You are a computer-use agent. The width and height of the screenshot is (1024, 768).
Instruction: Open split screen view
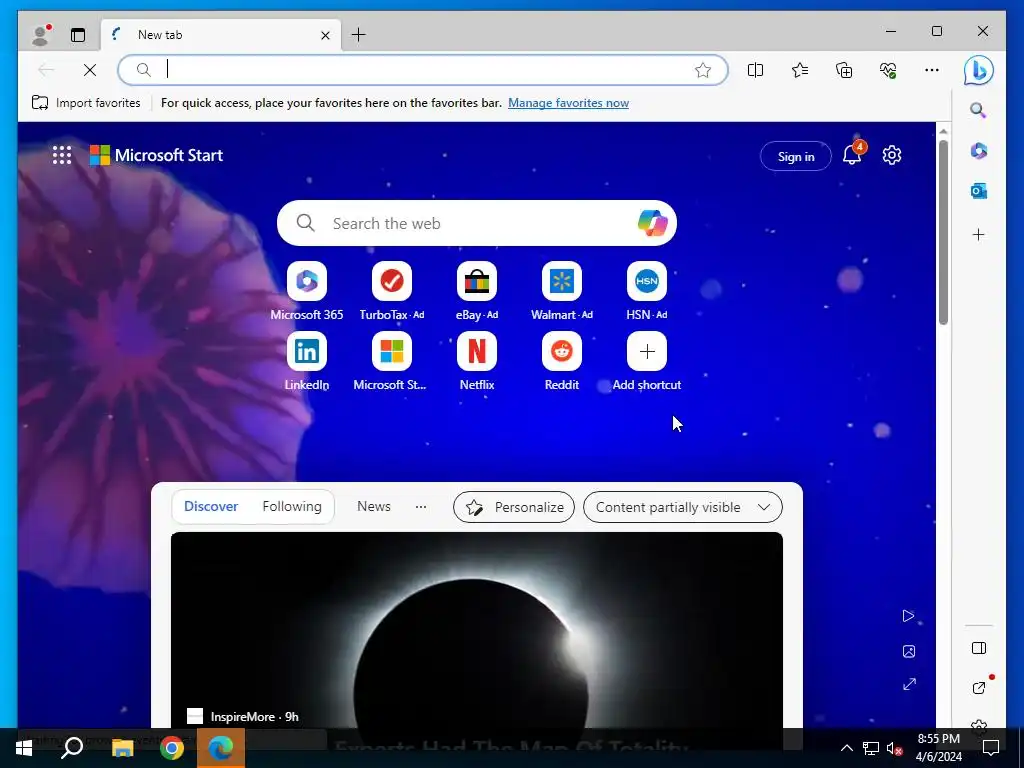[756, 70]
